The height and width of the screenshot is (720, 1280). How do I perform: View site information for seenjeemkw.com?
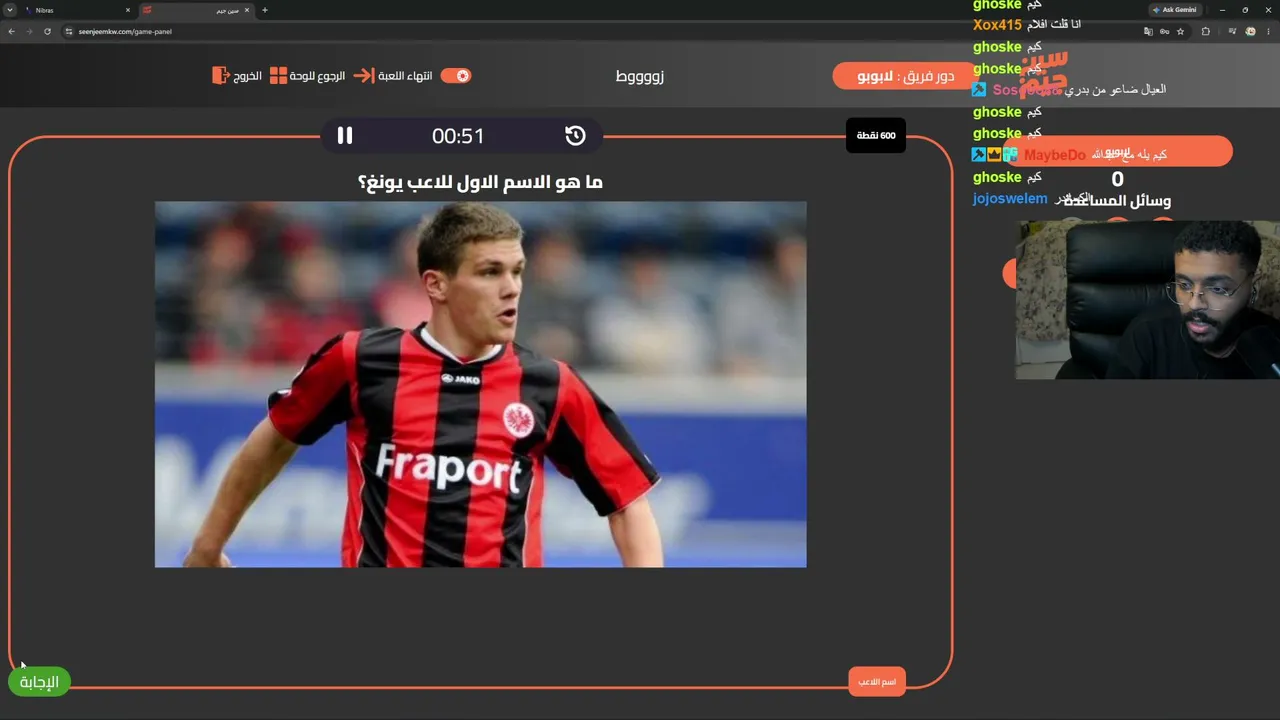pos(69,31)
